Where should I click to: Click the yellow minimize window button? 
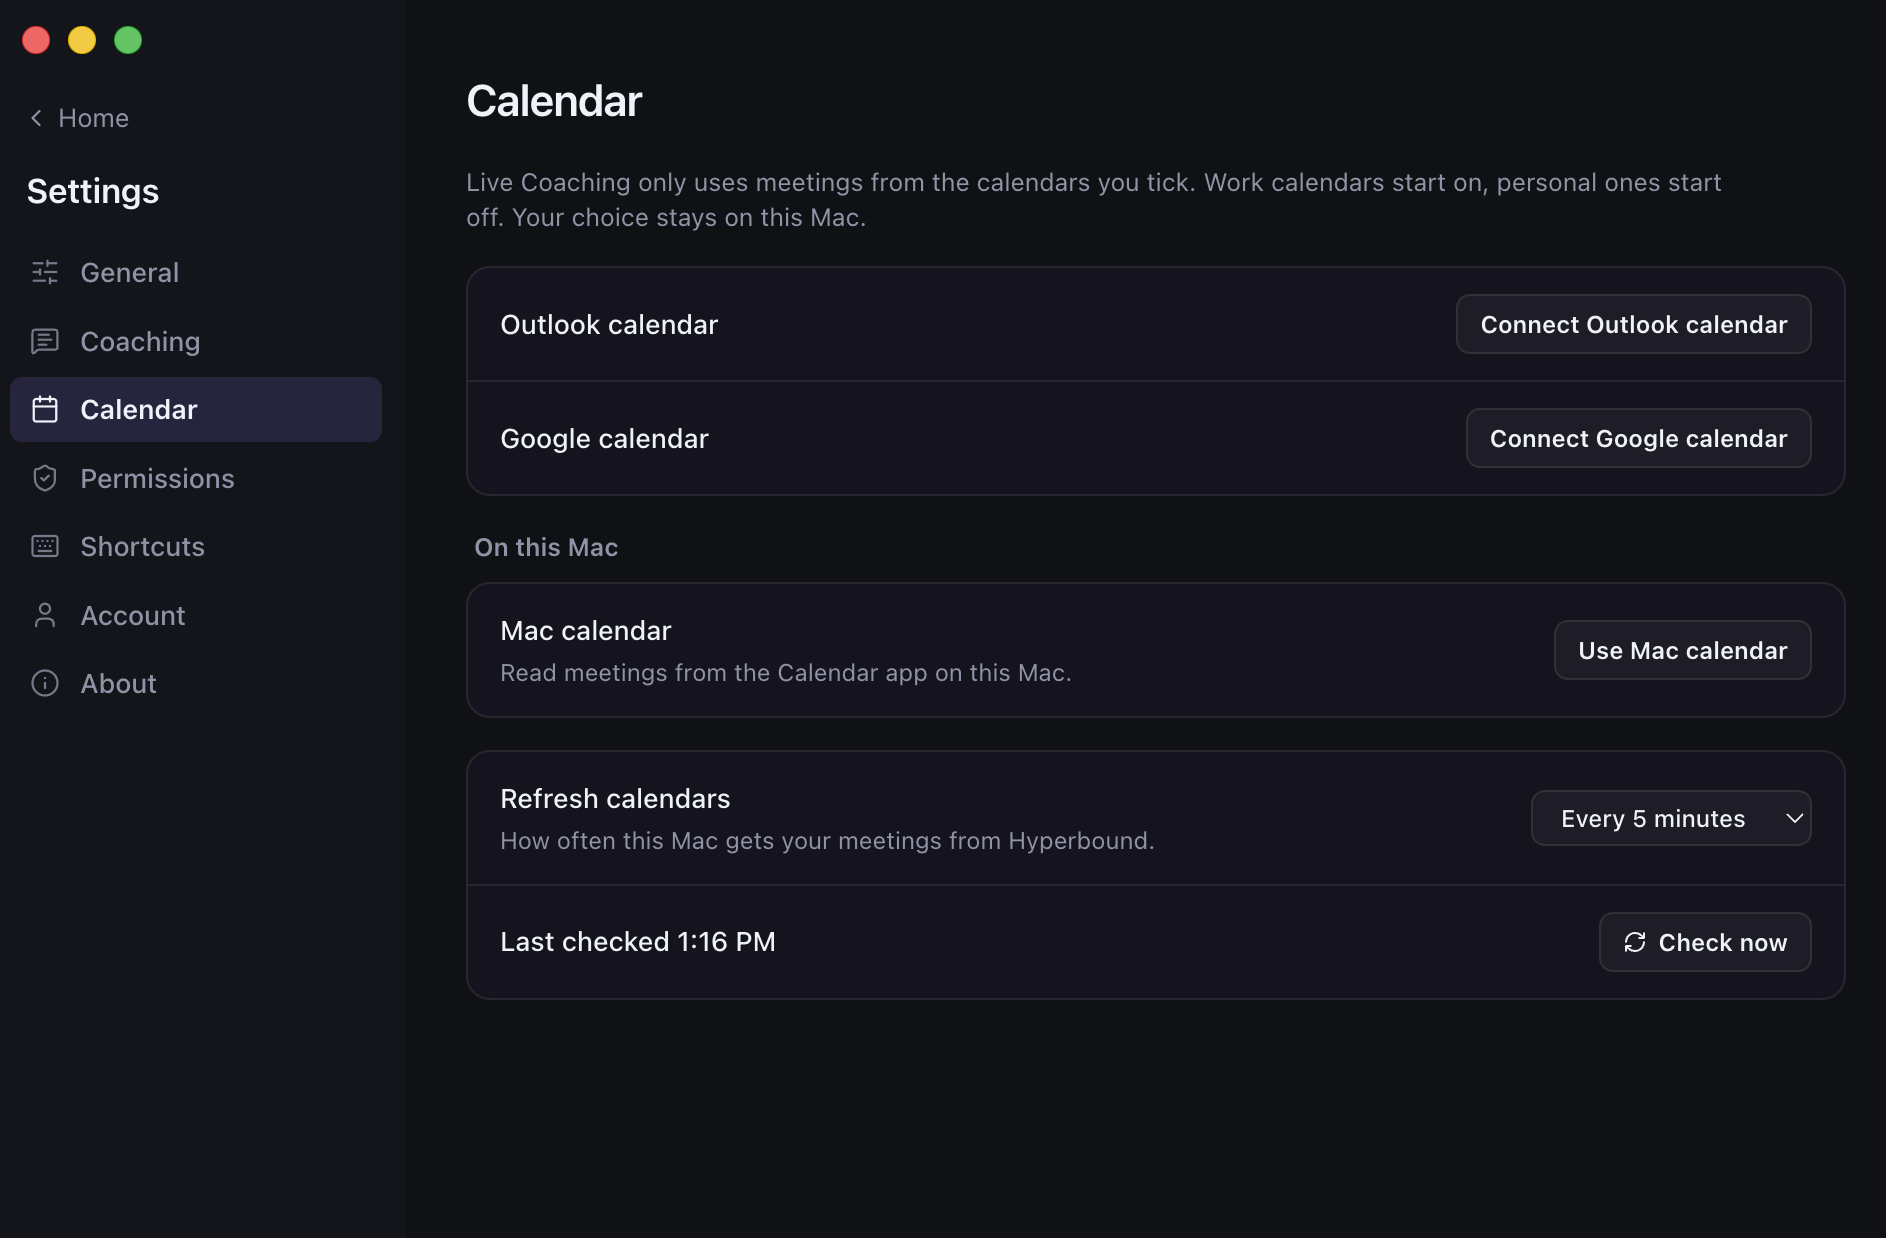point(82,40)
